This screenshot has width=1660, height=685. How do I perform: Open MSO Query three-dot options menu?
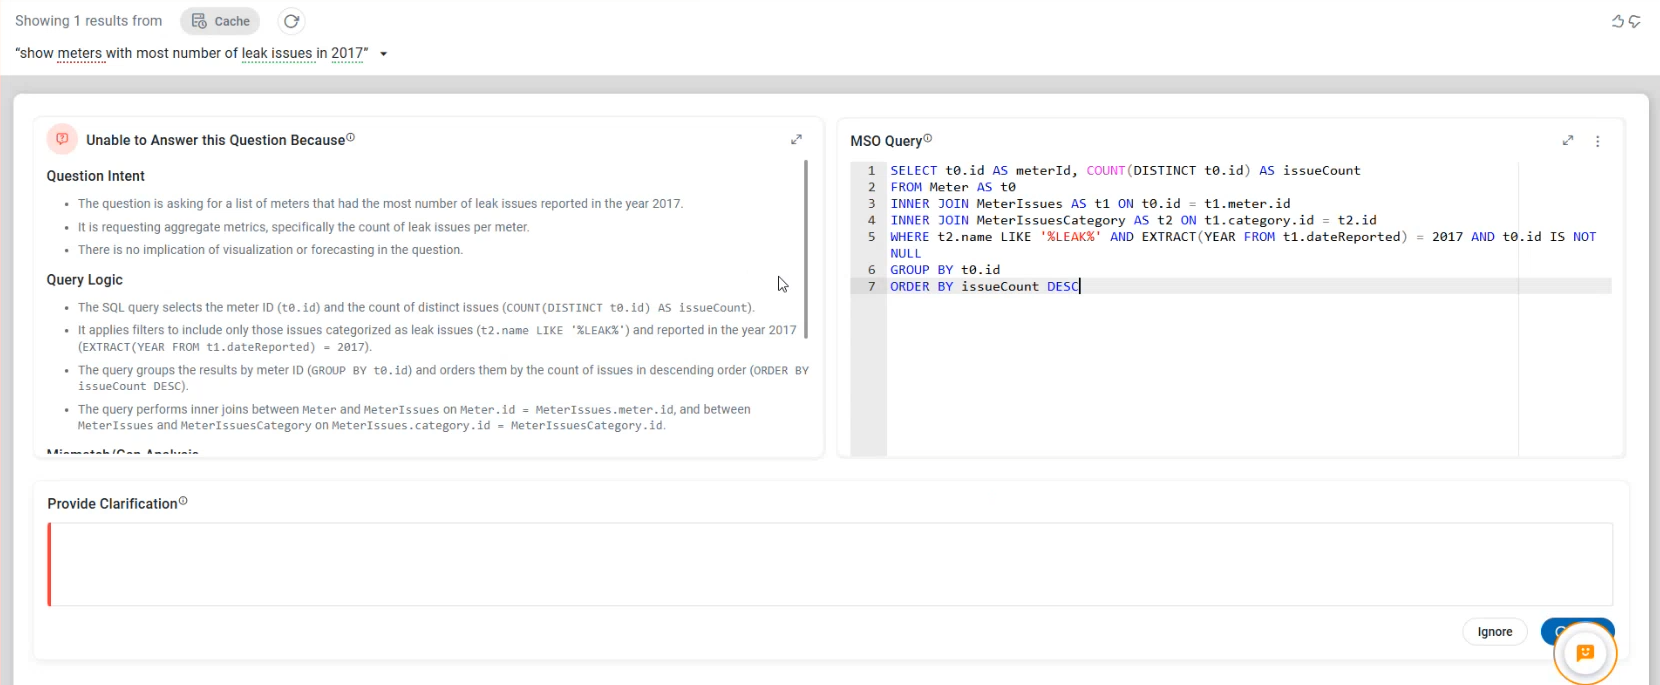1597,141
